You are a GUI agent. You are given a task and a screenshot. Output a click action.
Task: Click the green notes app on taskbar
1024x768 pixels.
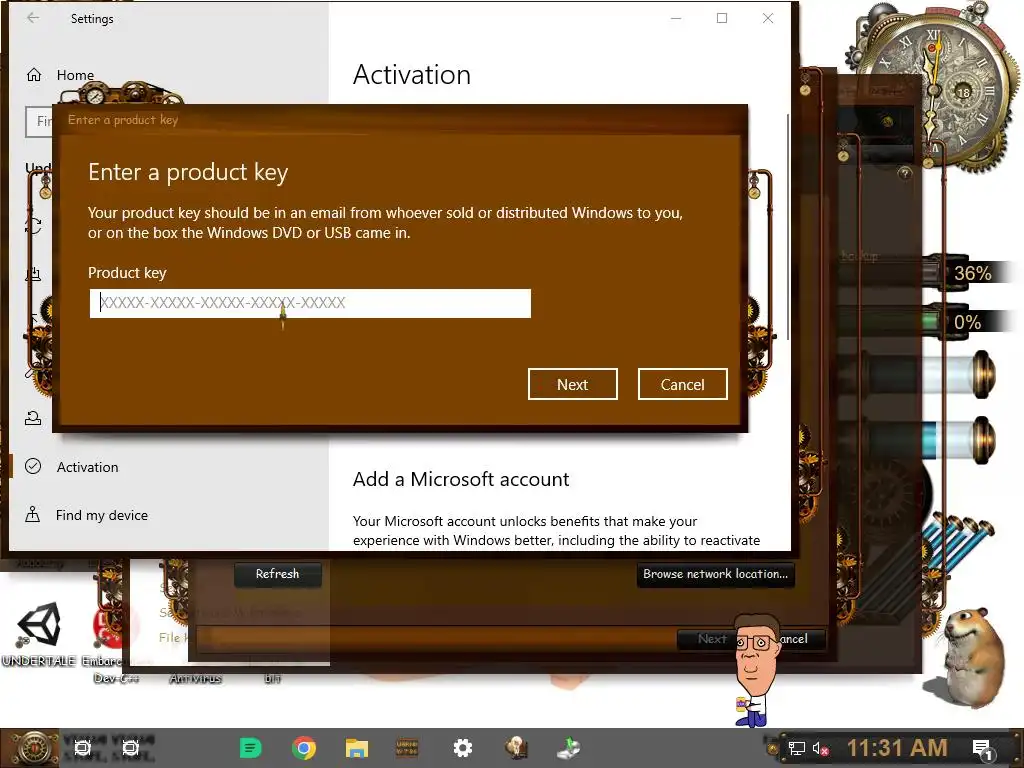[251, 748]
